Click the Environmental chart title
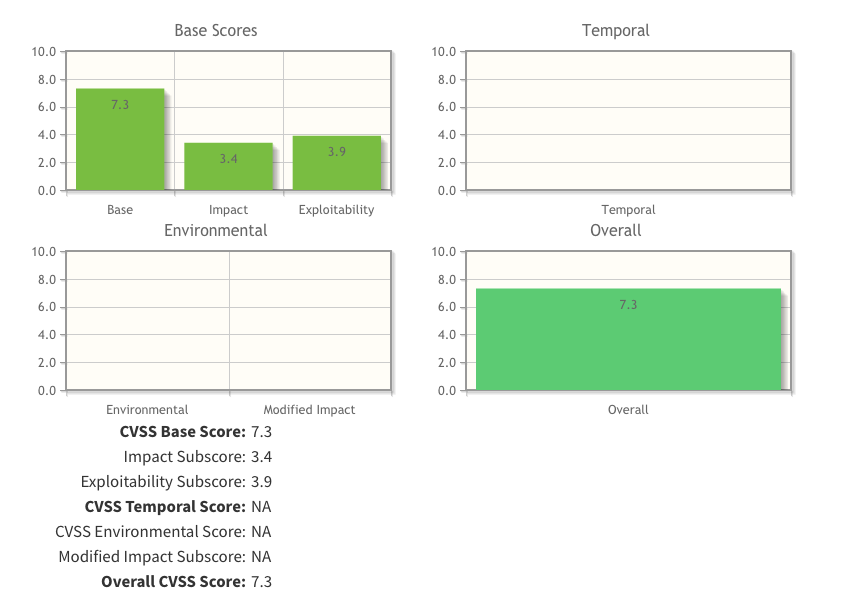This screenshot has width=845, height=605. tap(216, 230)
